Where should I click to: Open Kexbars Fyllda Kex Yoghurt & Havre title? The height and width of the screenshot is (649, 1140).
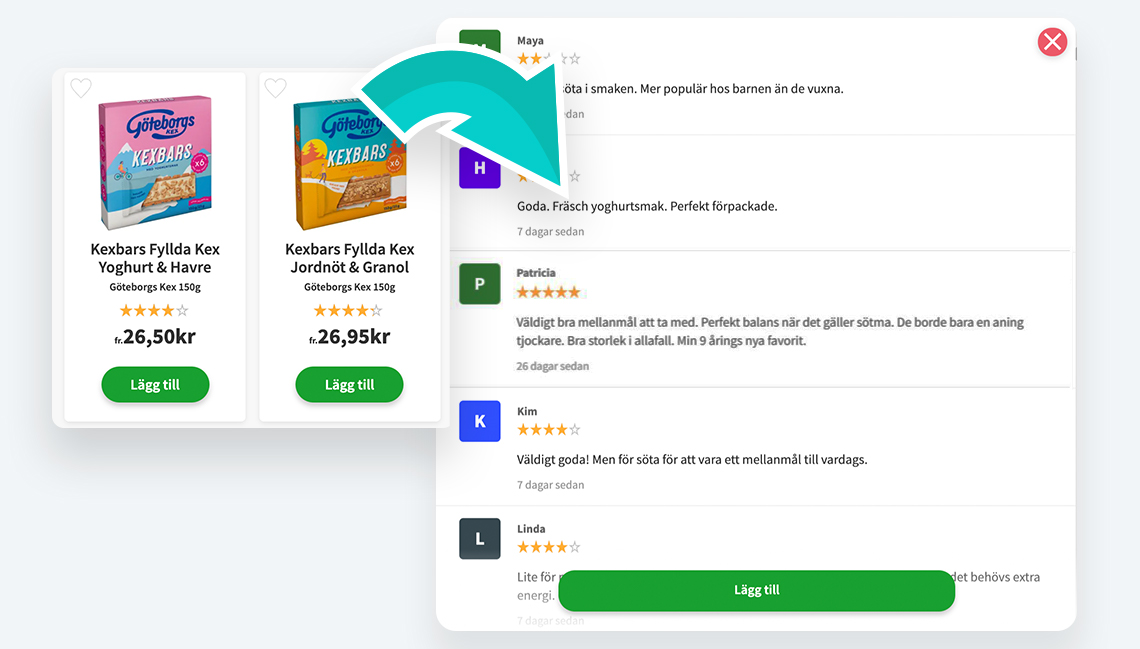point(155,258)
